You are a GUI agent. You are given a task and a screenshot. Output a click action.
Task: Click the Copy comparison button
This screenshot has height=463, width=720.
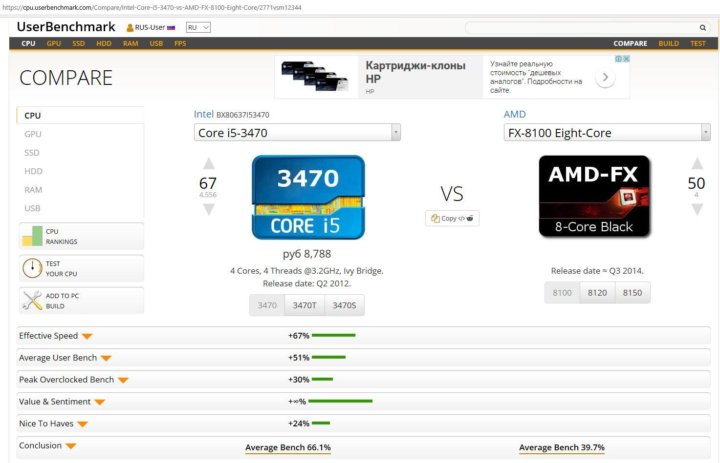click(x=452, y=218)
